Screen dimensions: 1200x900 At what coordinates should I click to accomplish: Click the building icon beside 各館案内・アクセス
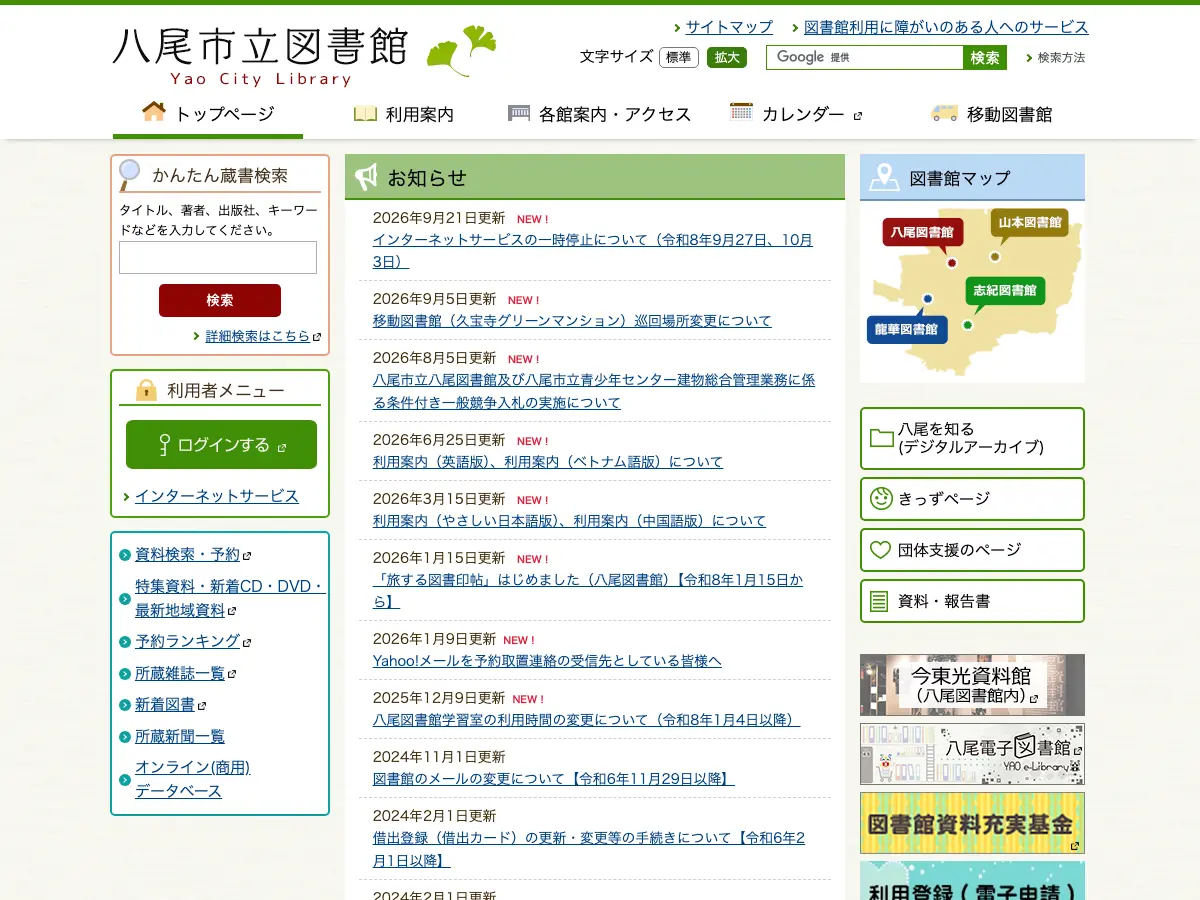click(519, 113)
